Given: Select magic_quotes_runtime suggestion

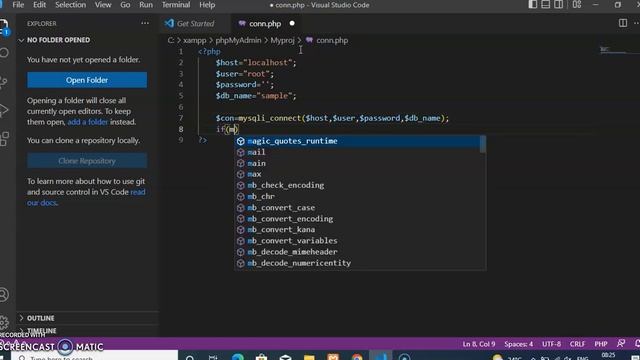Looking at the screenshot, I should 358,141.
